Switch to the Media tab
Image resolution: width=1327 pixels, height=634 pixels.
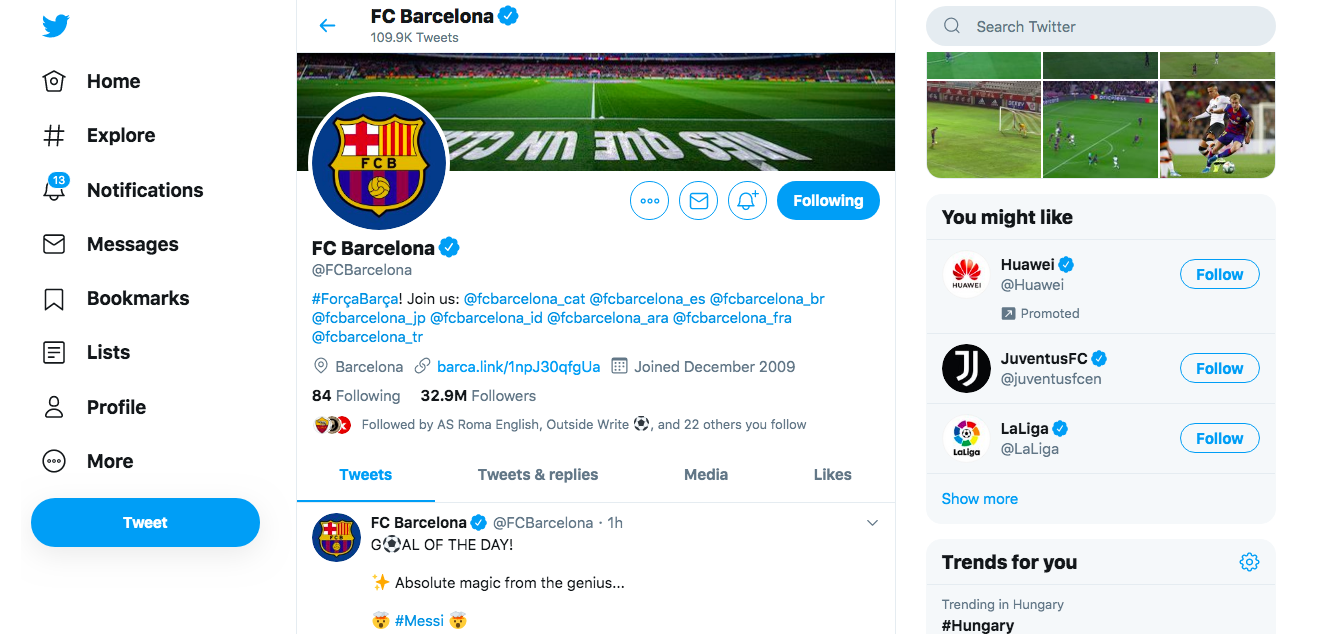coord(706,475)
